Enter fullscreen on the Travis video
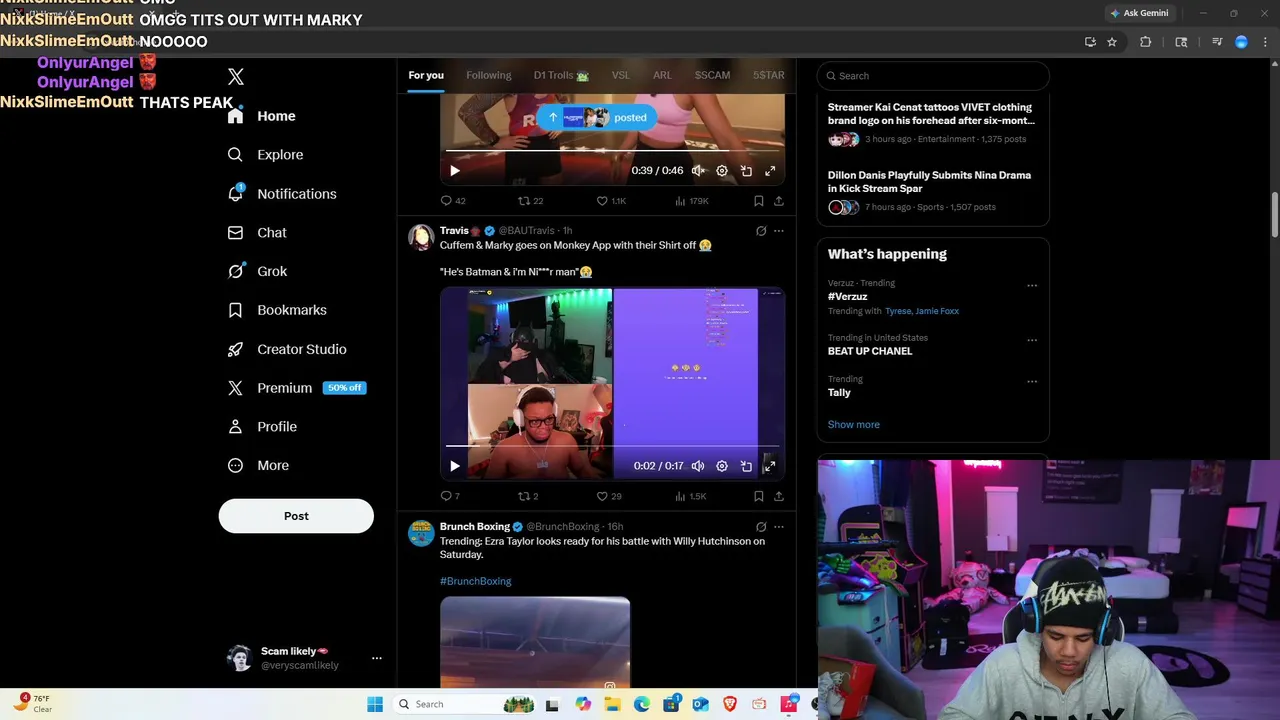 [770, 466]
